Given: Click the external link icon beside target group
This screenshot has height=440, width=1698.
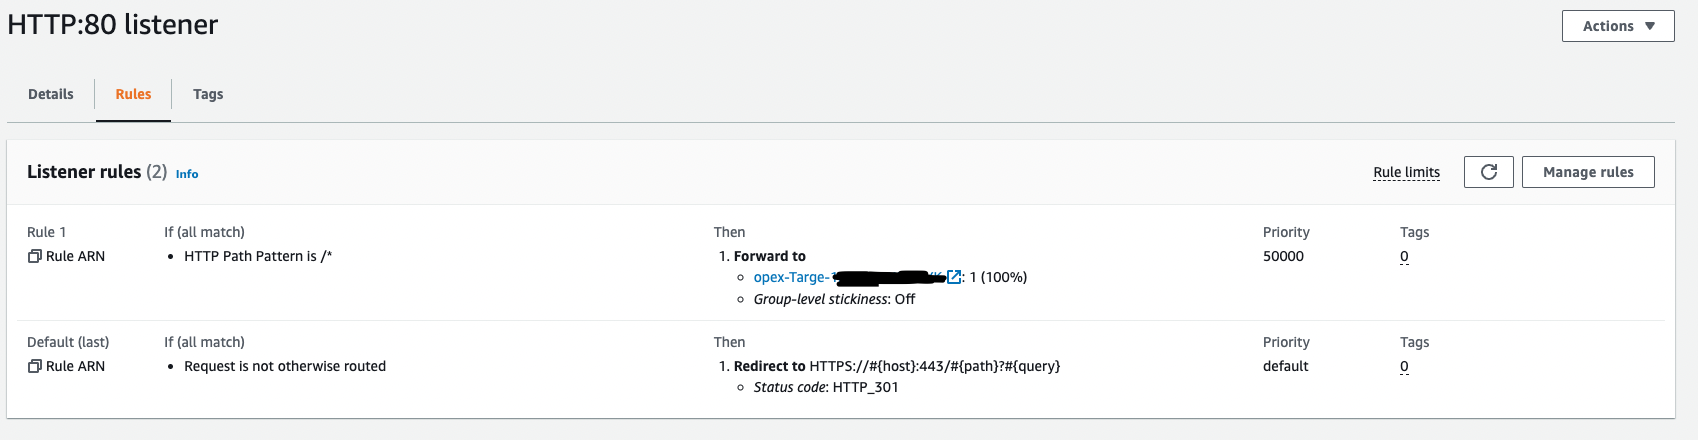Looking at the screenshot, I should pyautogui.click(x=954, y=277).
